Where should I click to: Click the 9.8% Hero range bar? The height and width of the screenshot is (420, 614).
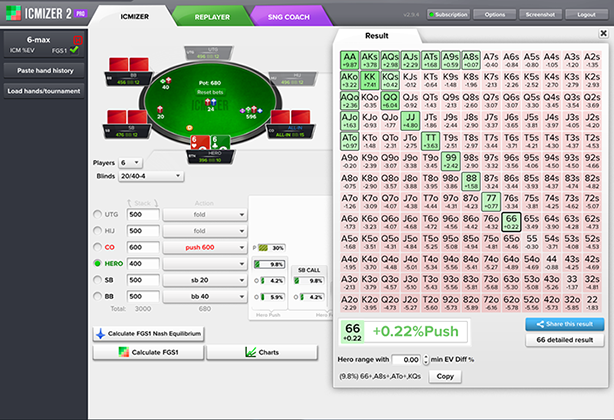pos(270,264)
